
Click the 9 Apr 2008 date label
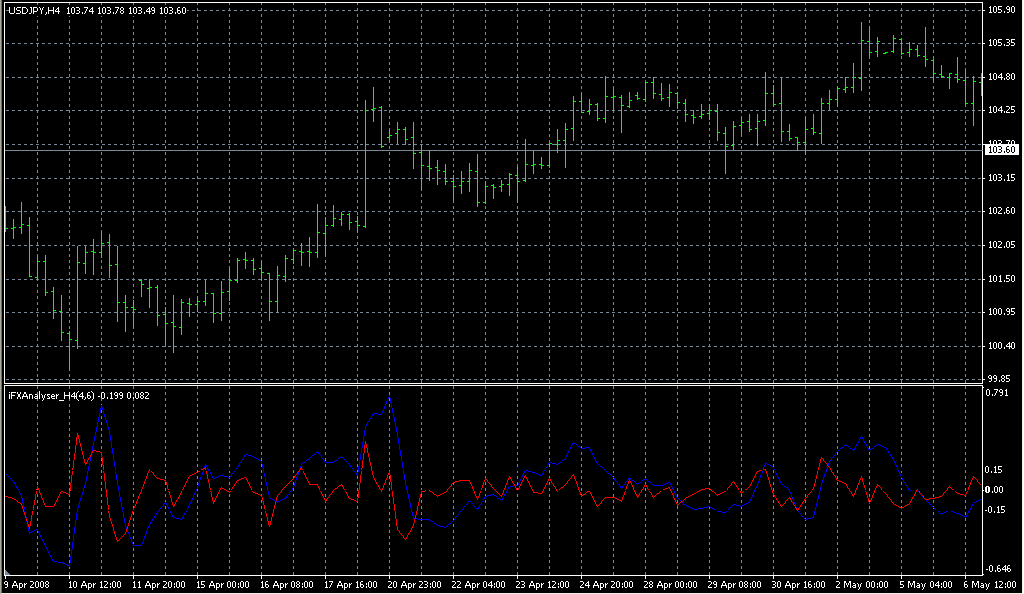click(x=27, y=584)
